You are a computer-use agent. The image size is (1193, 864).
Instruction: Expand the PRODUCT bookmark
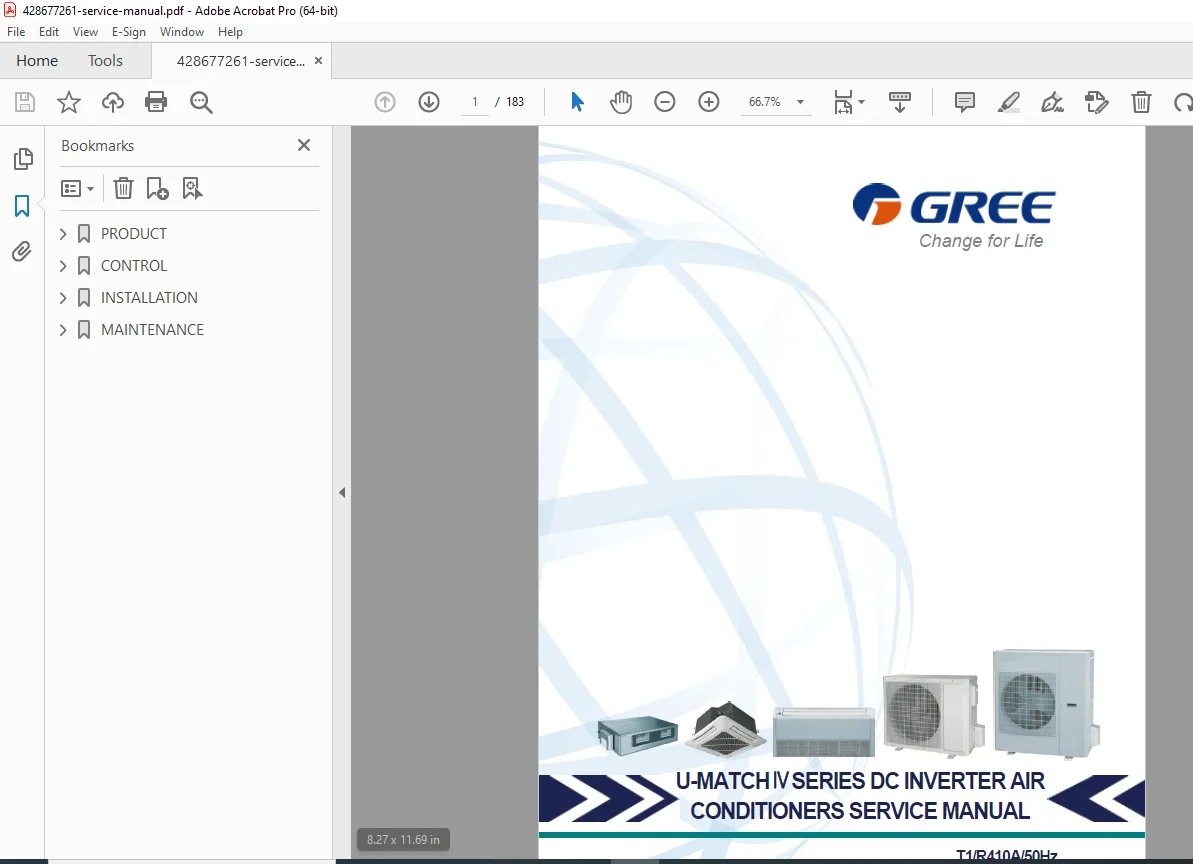[x=63, y=234]
